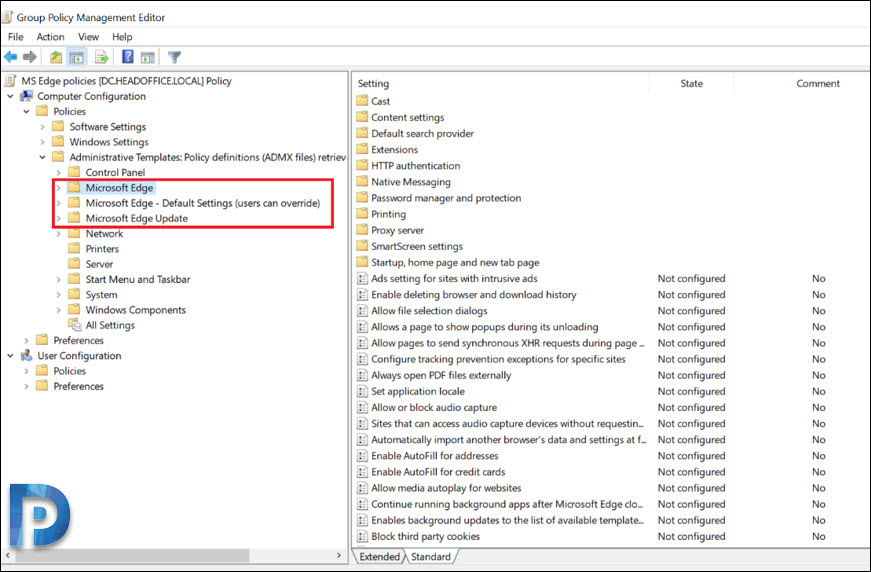
Task: Select 'Always open PDF files externally' setting
Action: coord(441,375)
